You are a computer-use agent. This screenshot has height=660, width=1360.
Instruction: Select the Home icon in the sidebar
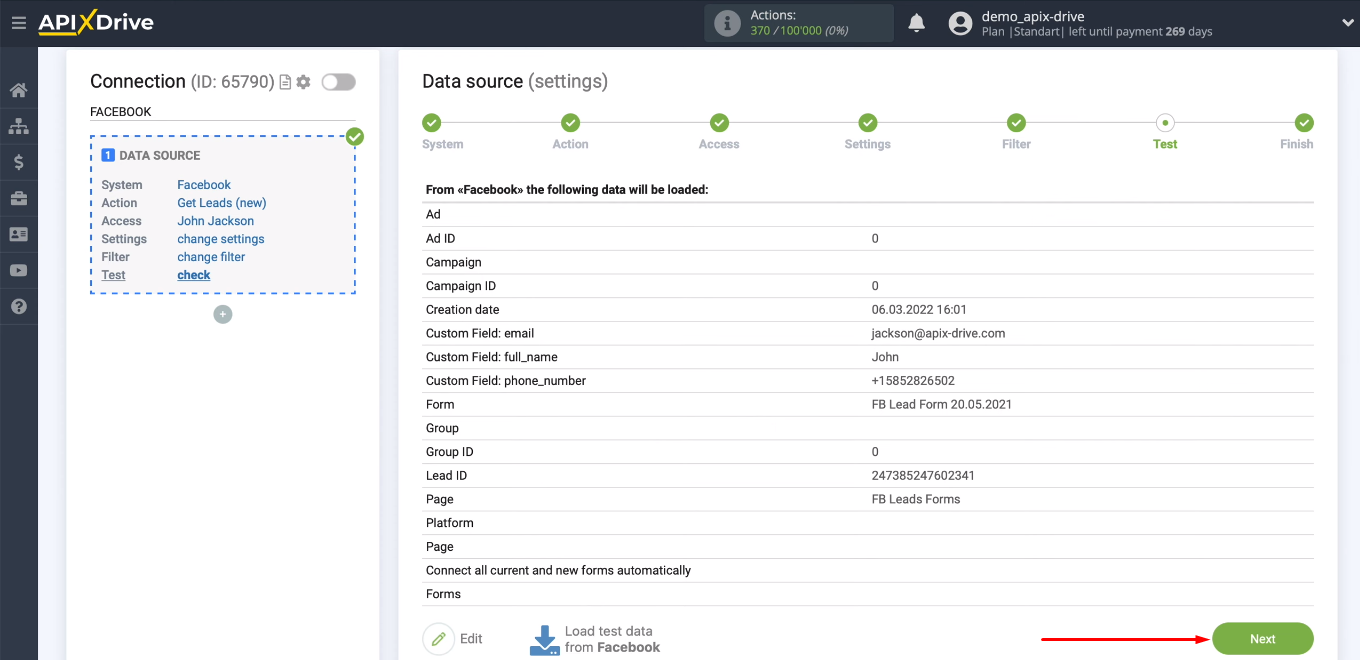tap(19, 90)
